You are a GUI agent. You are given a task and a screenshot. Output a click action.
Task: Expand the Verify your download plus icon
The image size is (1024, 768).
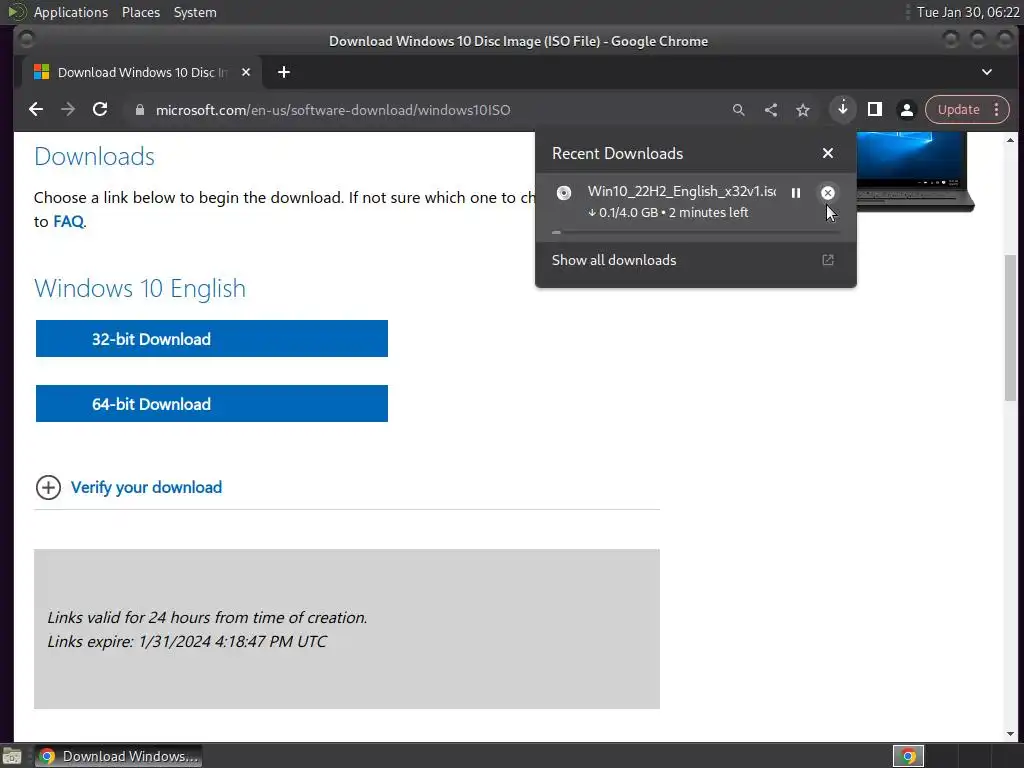(48, 487)
